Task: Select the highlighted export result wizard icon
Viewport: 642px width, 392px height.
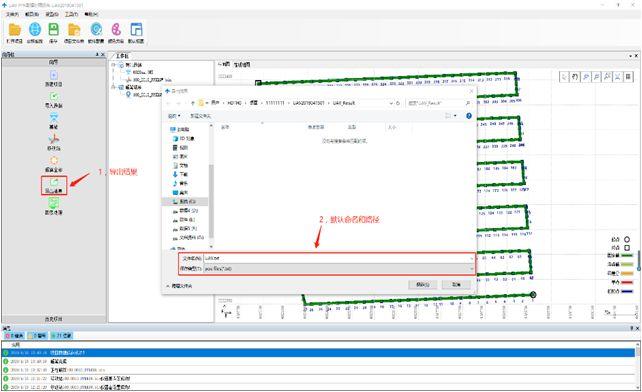Action: 54,186
